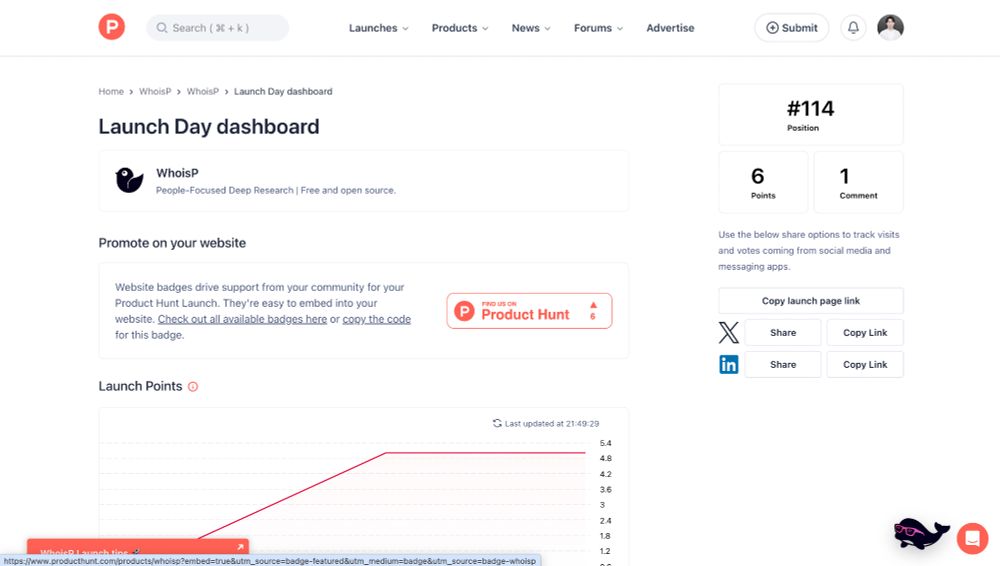Click Share button in the LinkedIn row
Screen dimensions: 1000x566
[783, 364]
